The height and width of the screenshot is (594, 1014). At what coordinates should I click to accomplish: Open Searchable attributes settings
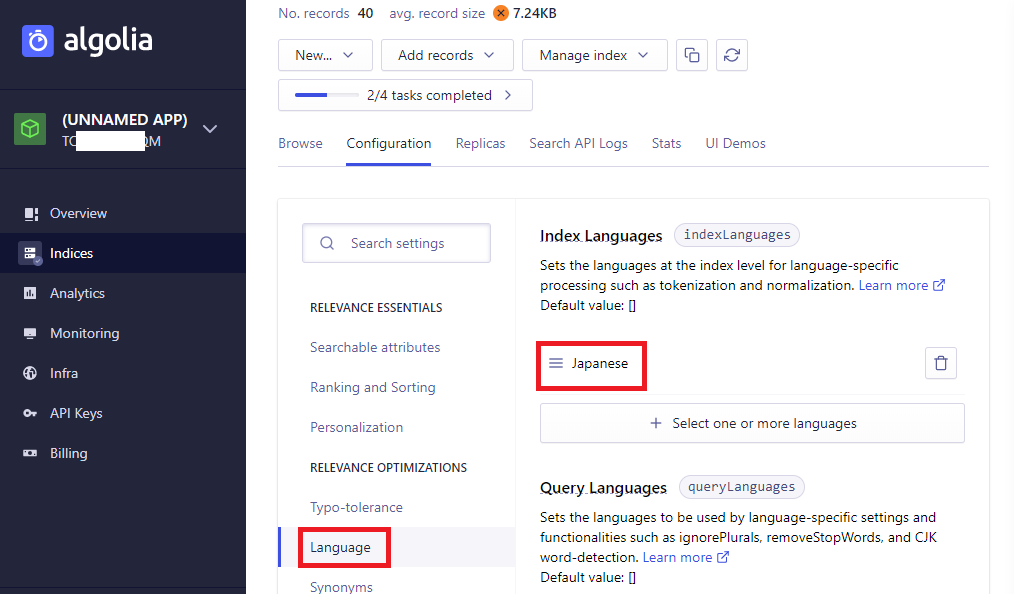pos(375,348)
